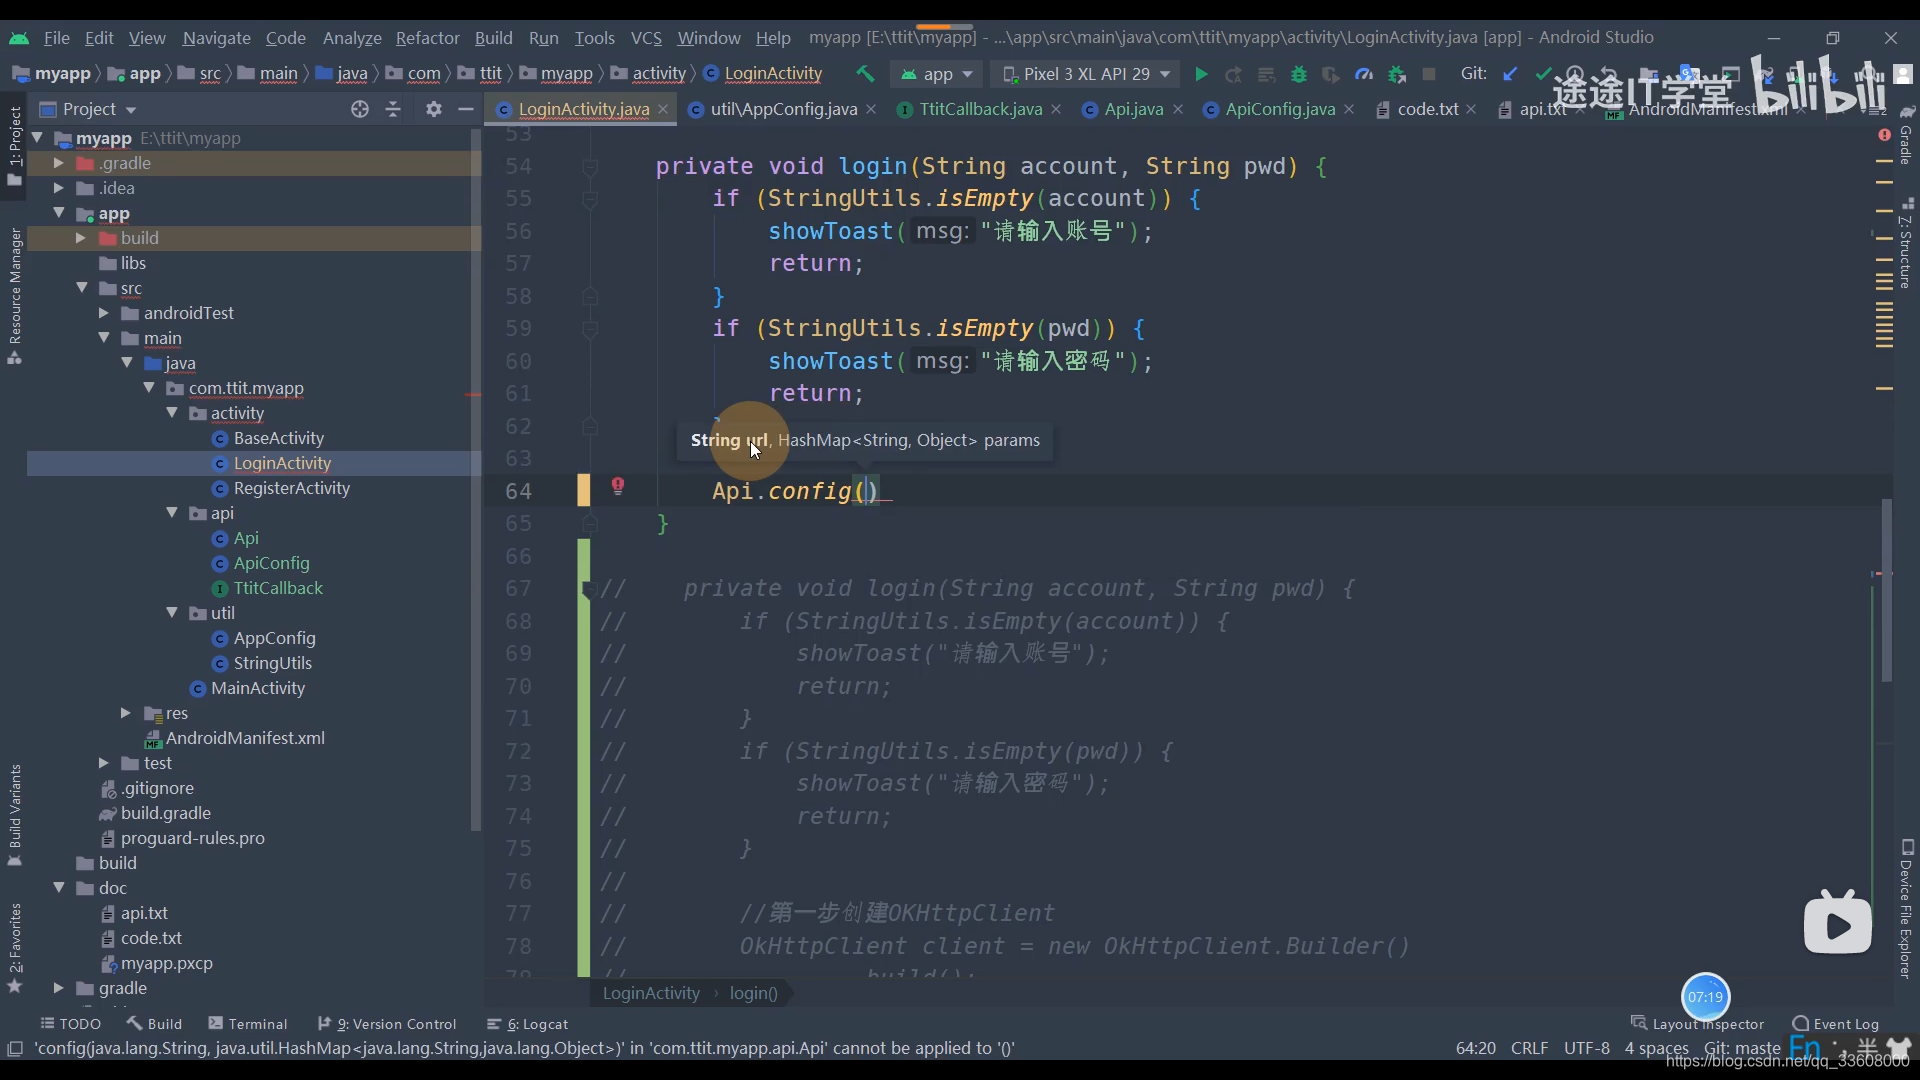This screenshot has width=1920, height=1080.
Task: Toggle the Gradle side panel
Action: (1906, 136)
